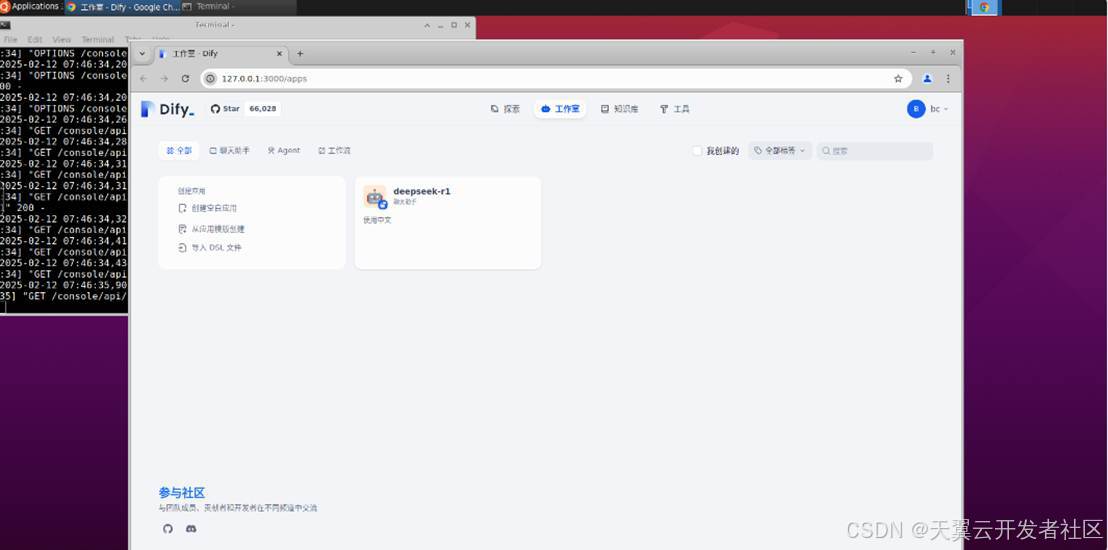Click the 66,028 star count badge
1108x550 pixels.
pos(263,109)
